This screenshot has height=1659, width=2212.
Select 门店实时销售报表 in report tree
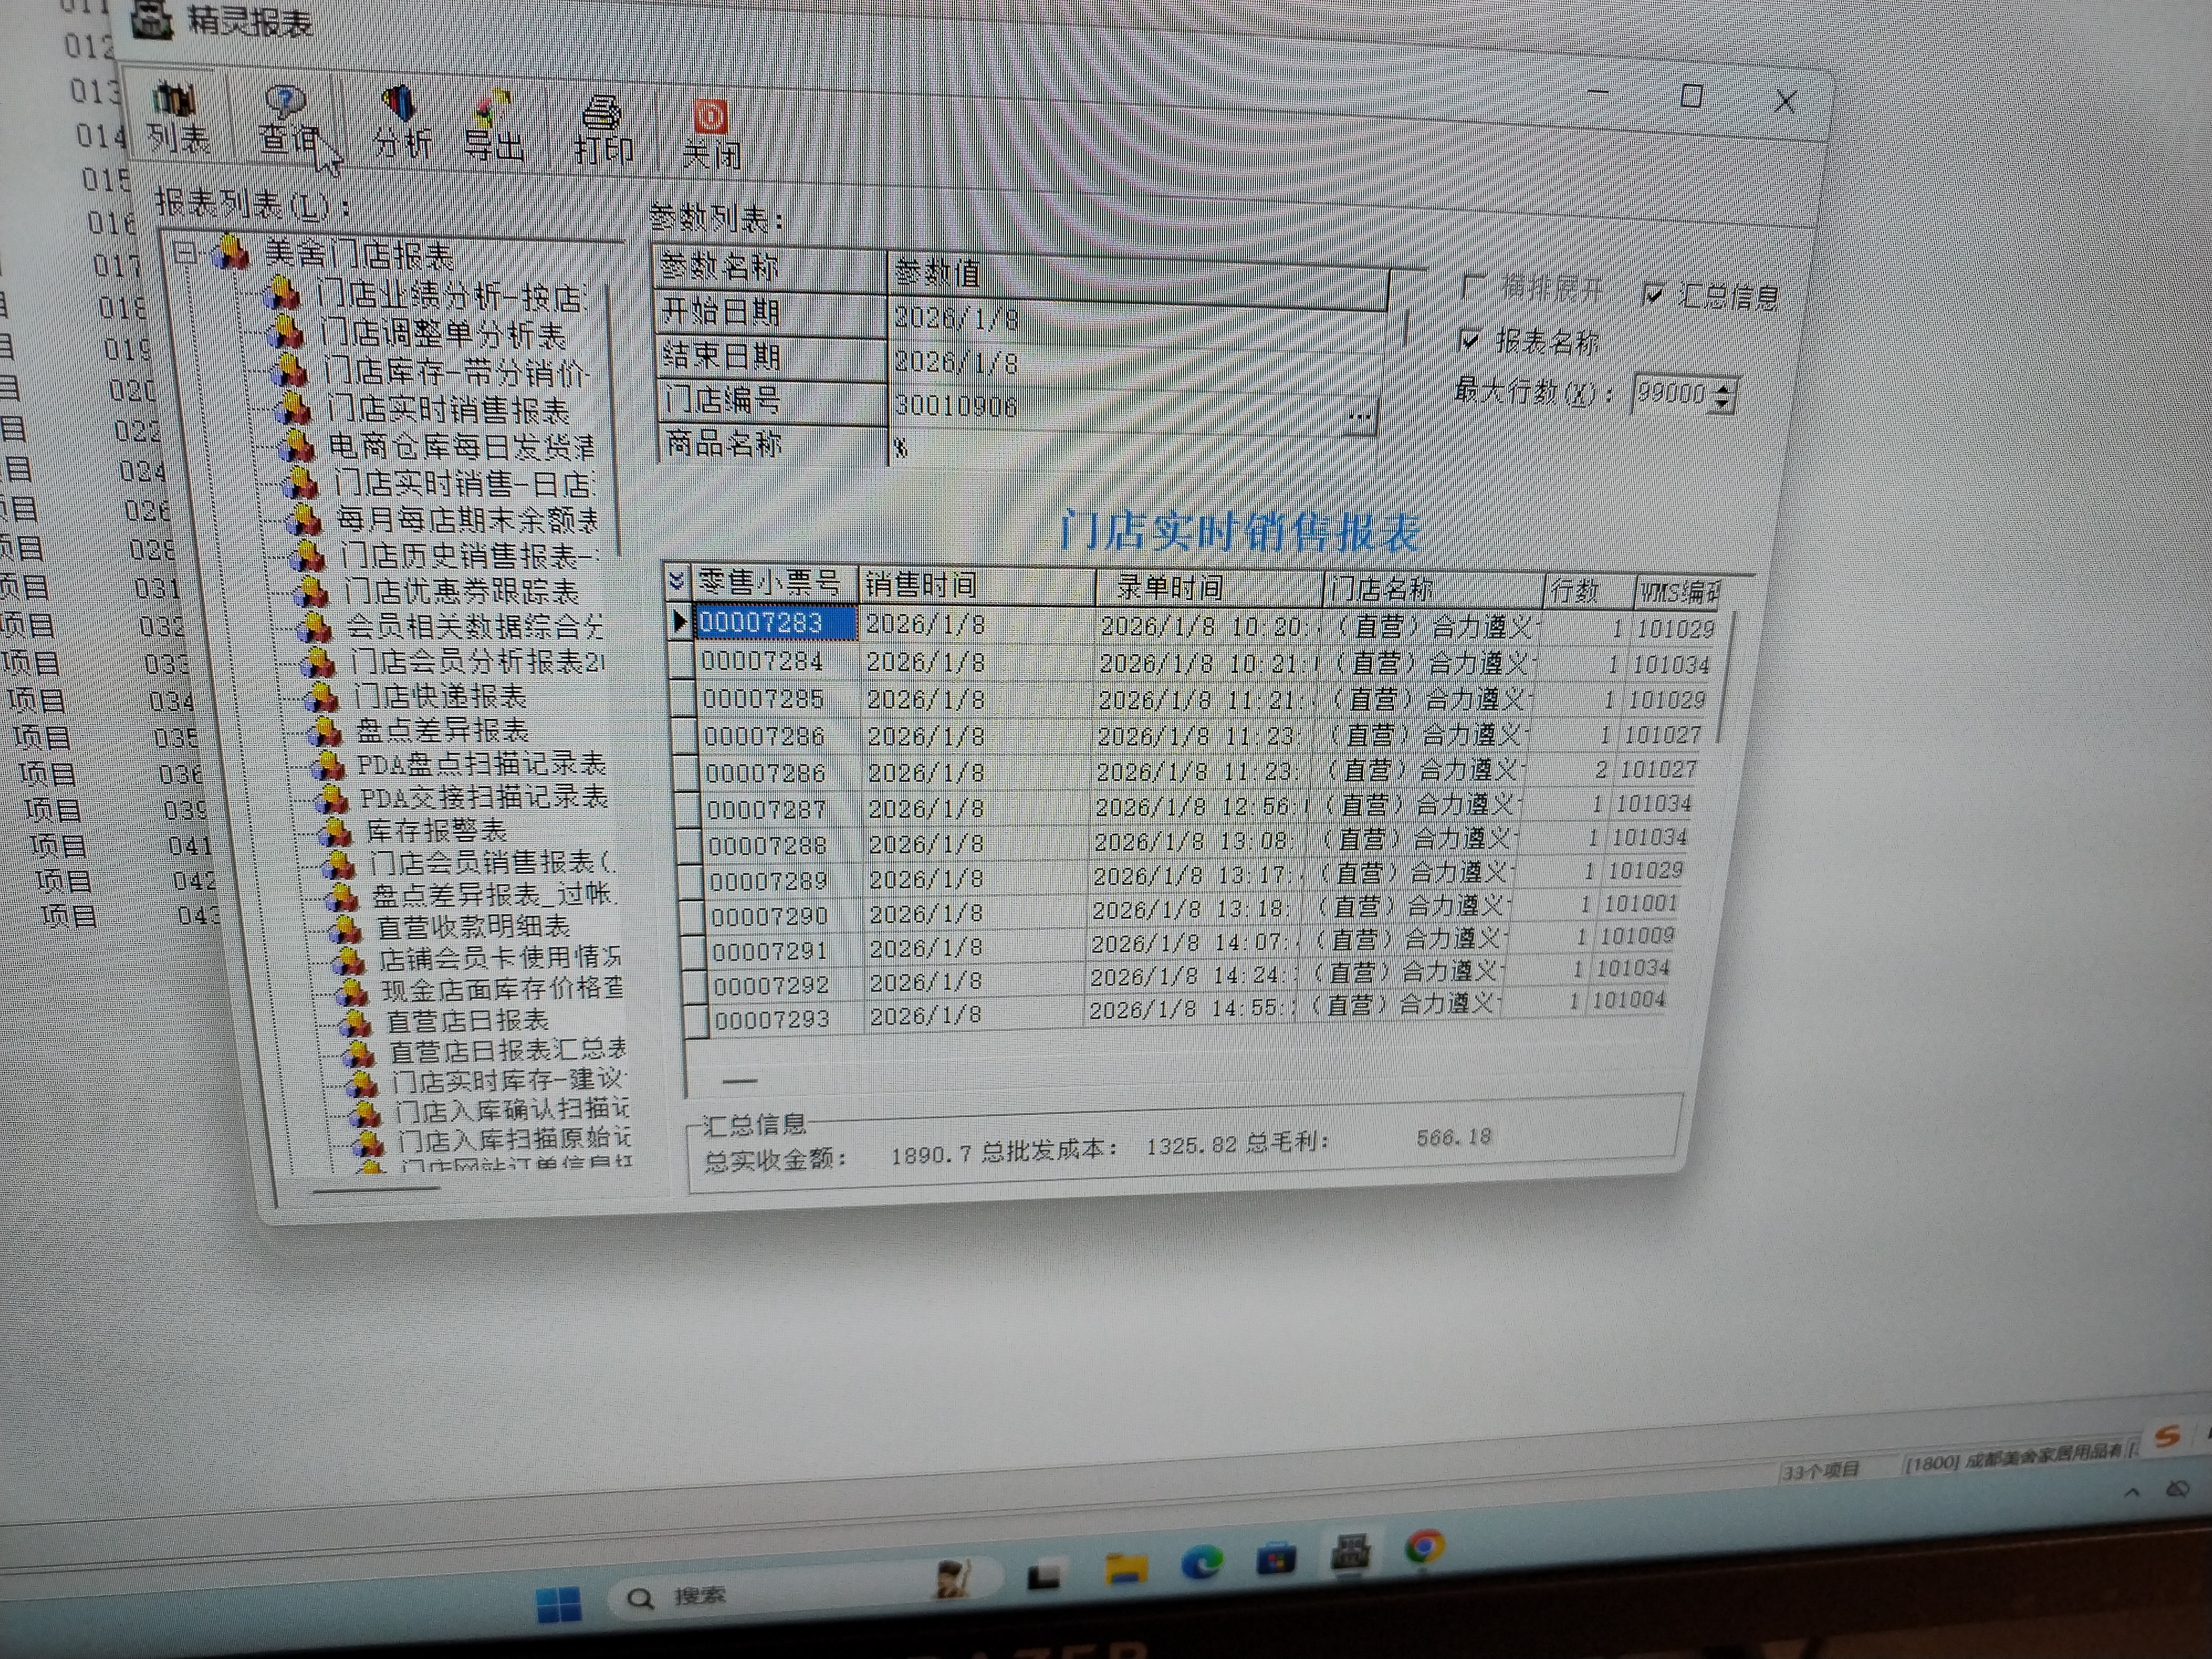coord(448,409)
